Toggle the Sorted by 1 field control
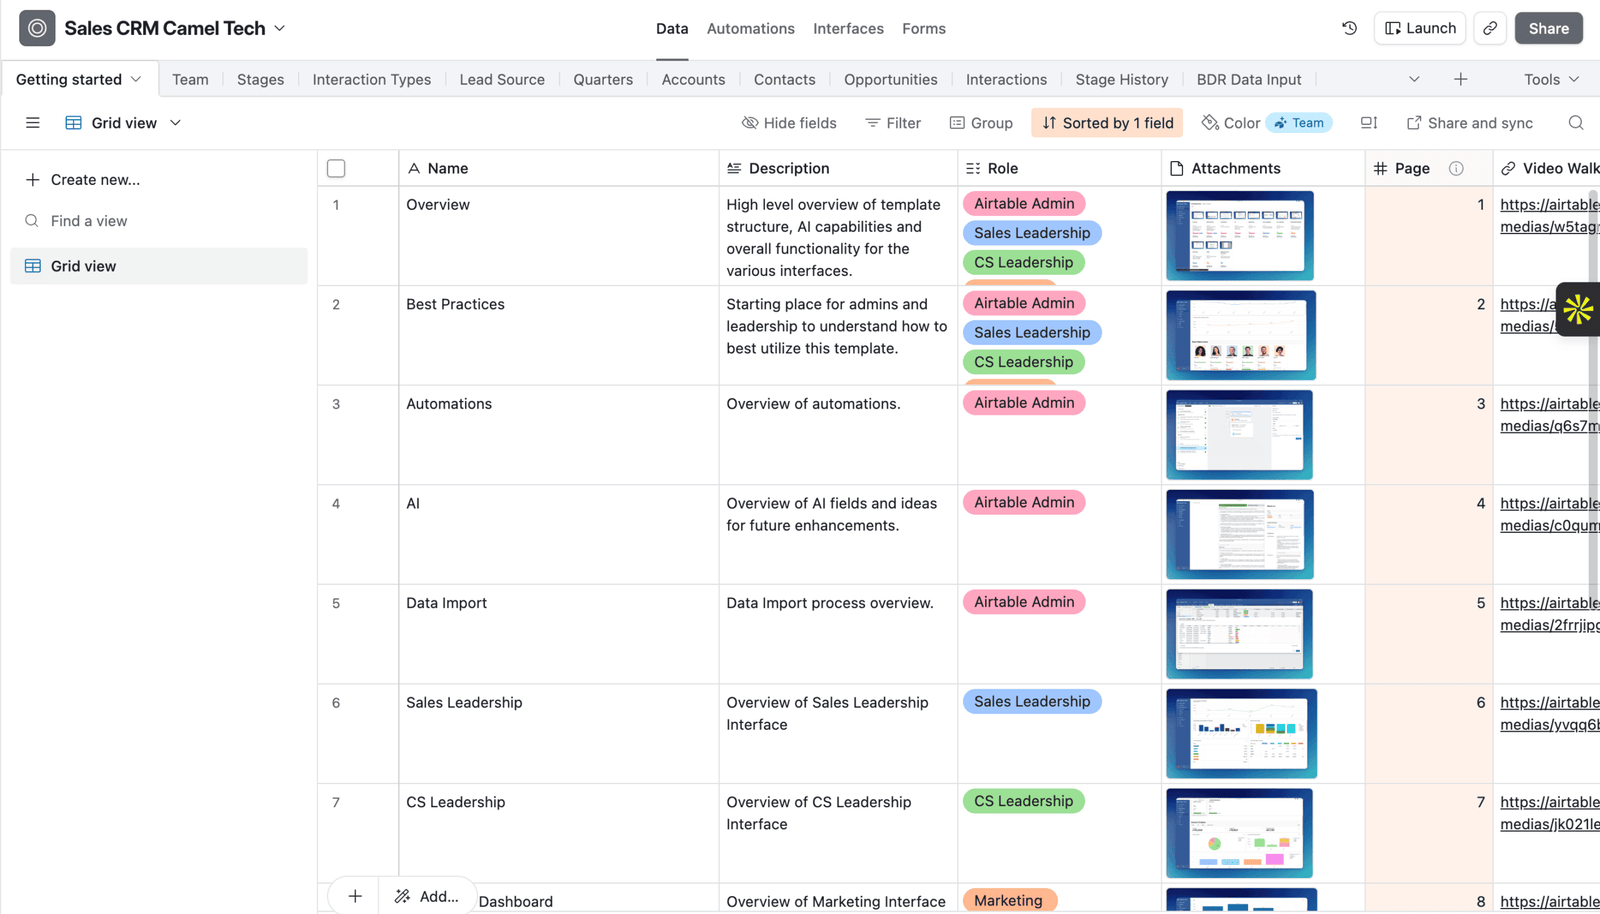The height and width of the screenshot is (914, 1600). (x=1107, y=123)
